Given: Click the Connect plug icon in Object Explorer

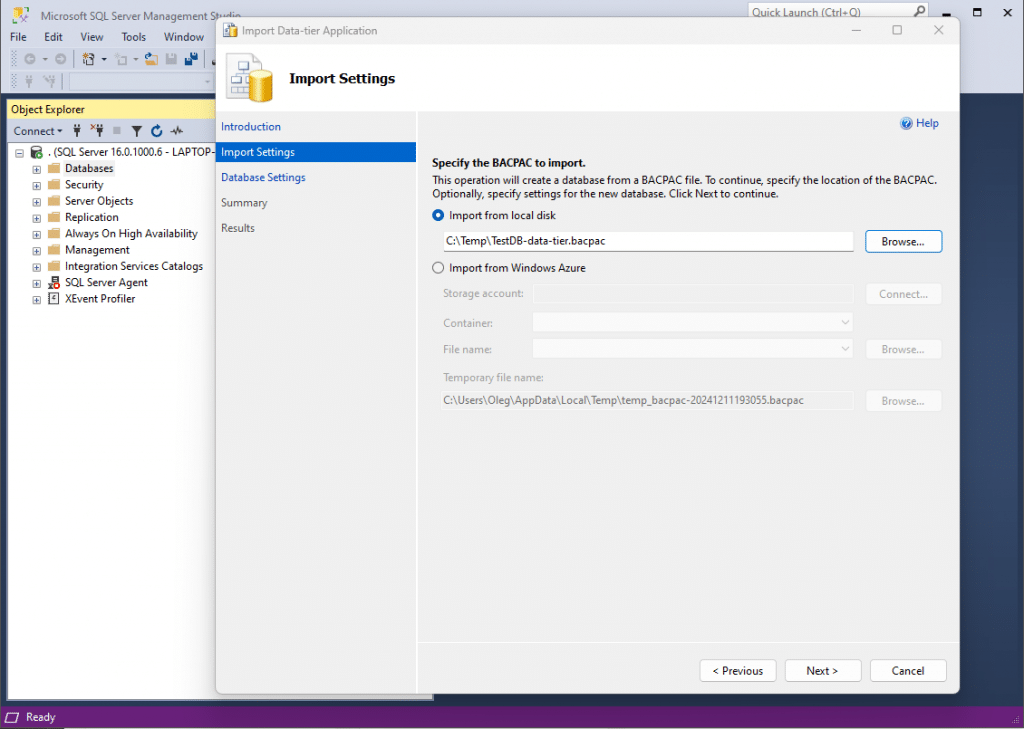Looking at the screenshot, I should click(77, 131).
